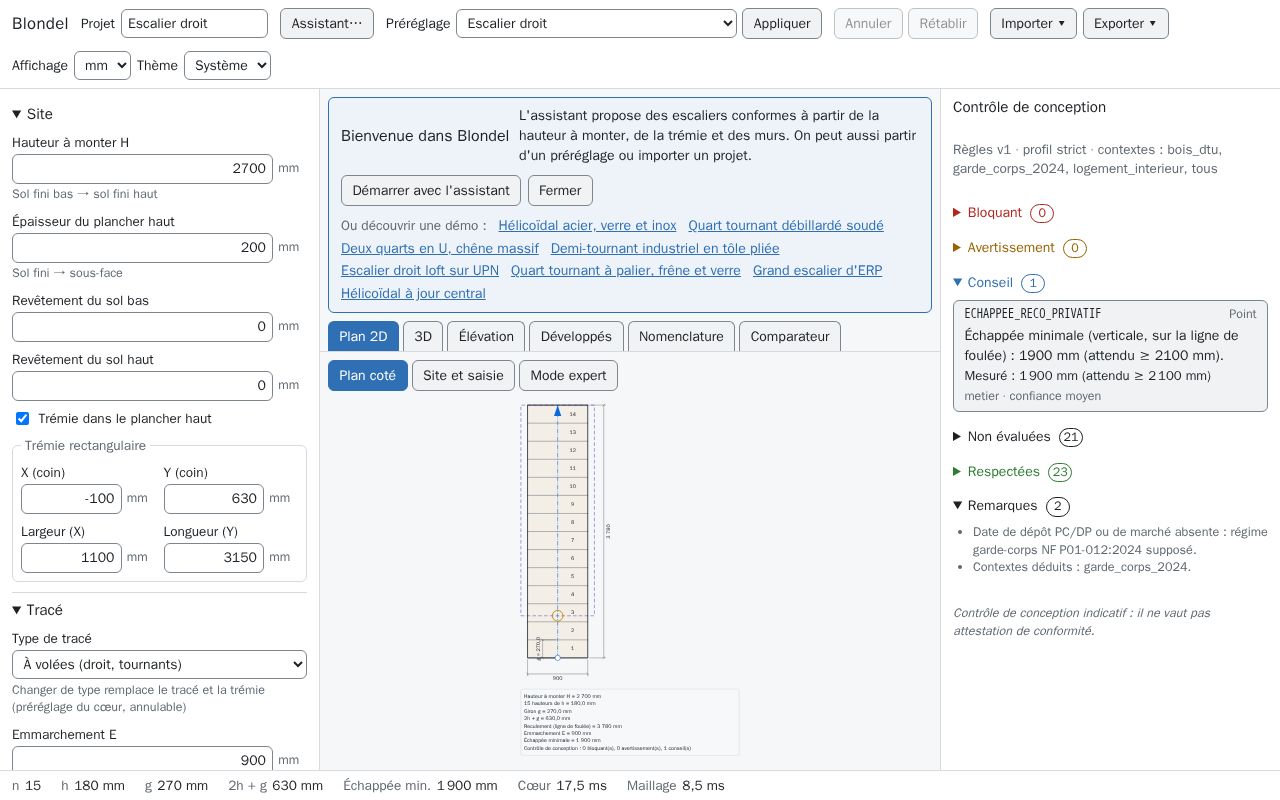
Task: Open the Grand escalier d'ERP demo
Action: (818, 271)
